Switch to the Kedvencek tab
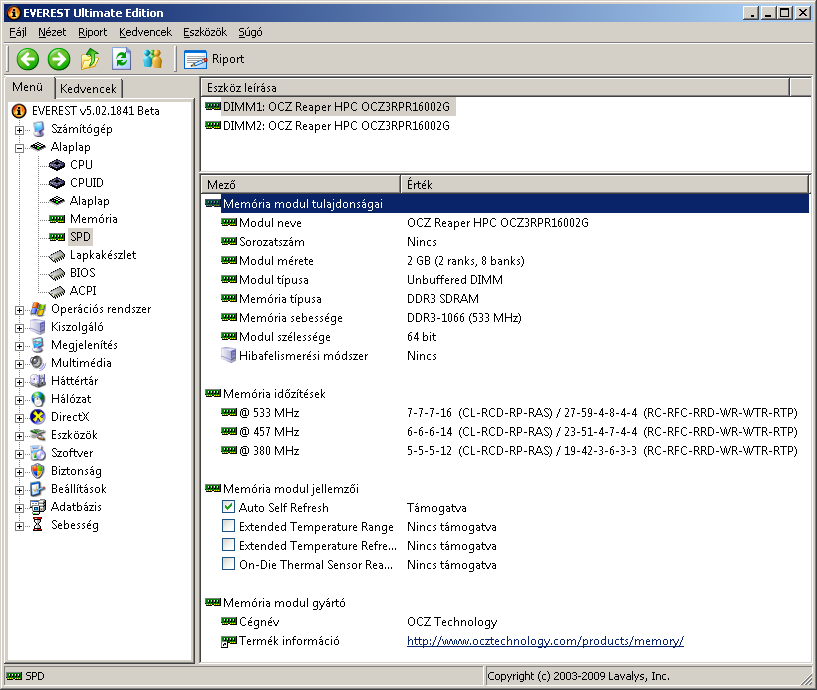817x690 pixels. click(x=89, y=89)
